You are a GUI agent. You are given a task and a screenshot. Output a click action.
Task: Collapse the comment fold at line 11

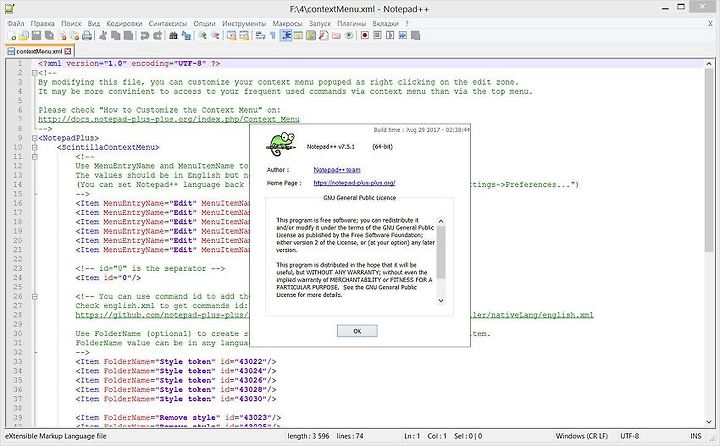(34, 157)
